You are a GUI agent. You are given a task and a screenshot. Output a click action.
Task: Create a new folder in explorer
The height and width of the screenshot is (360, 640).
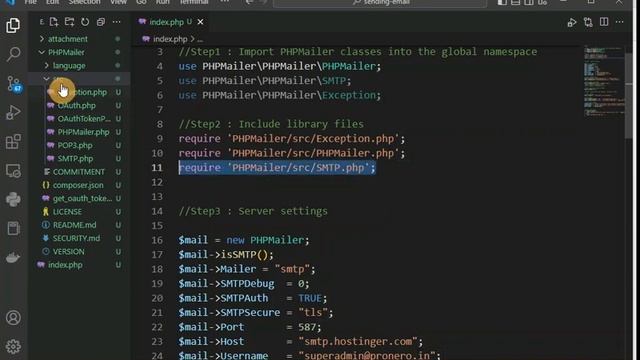click(69, 22)
